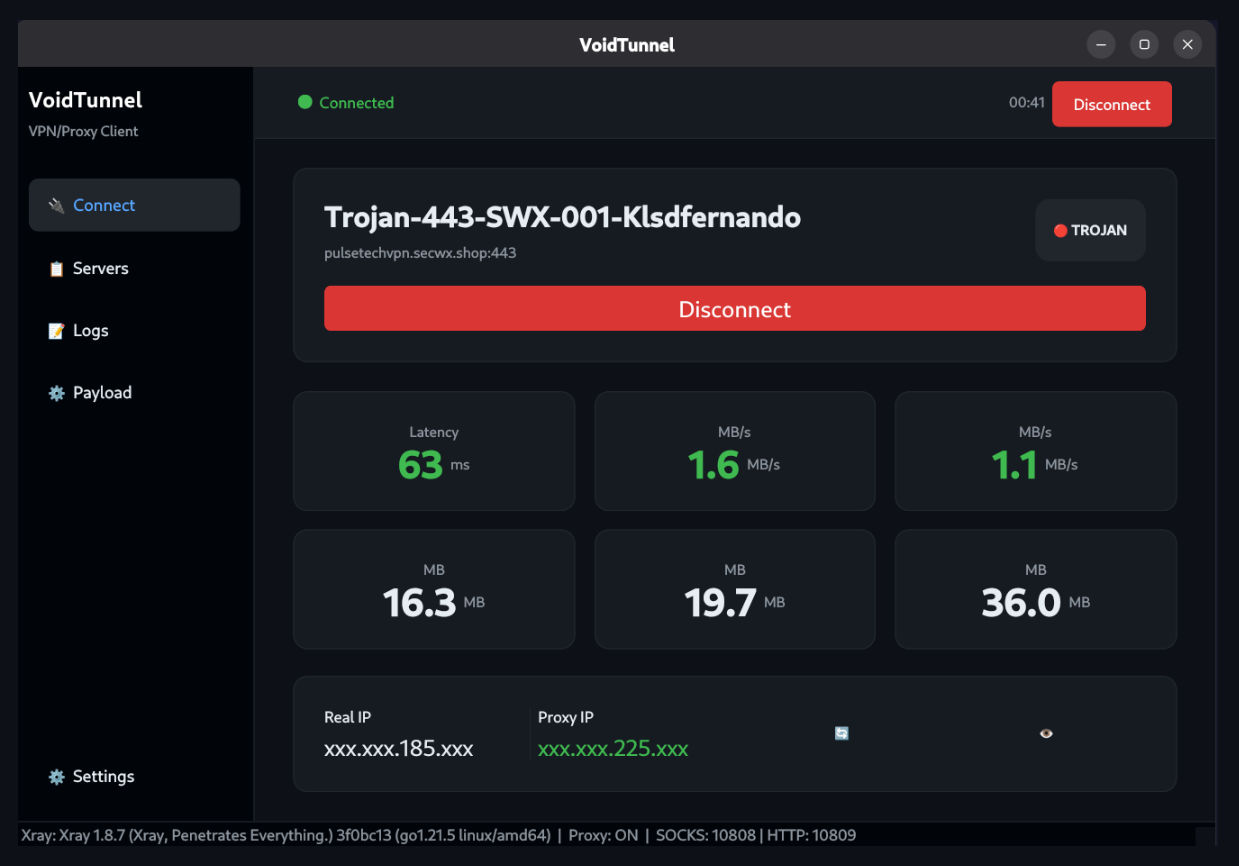1239x866 pixels.
Task: Click the TROJAN protocol badge
Action: pyautogui.click(x=1090, y=230)
